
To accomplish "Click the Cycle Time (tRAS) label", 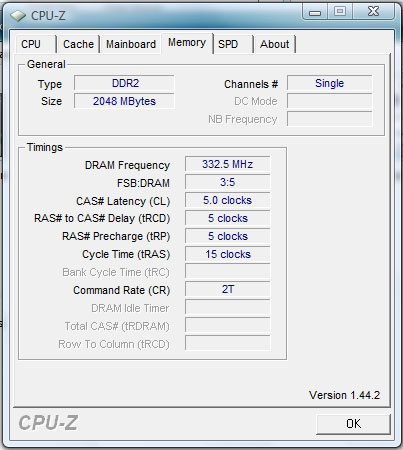I will tap(126, 254).
